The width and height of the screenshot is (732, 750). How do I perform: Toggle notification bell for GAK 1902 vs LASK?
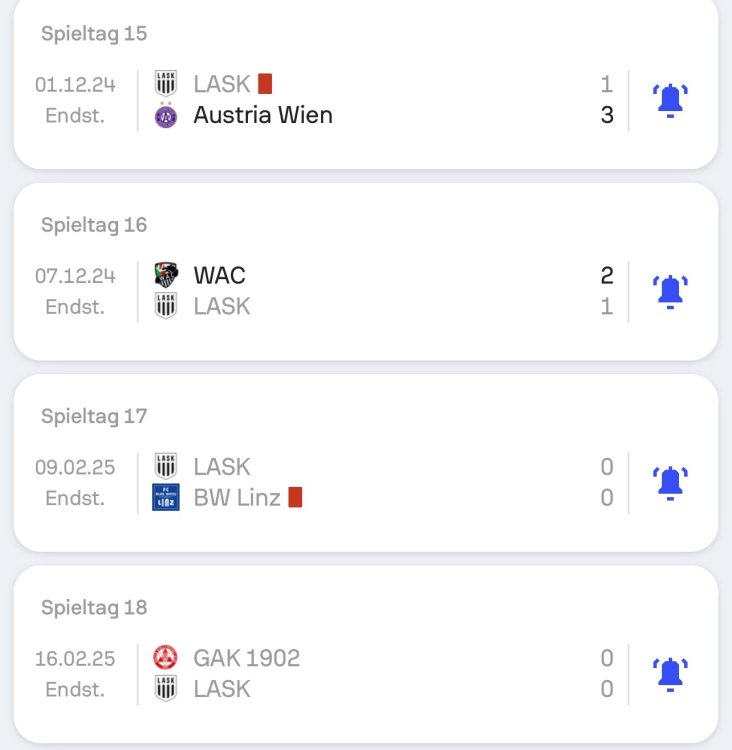(669, 673)
